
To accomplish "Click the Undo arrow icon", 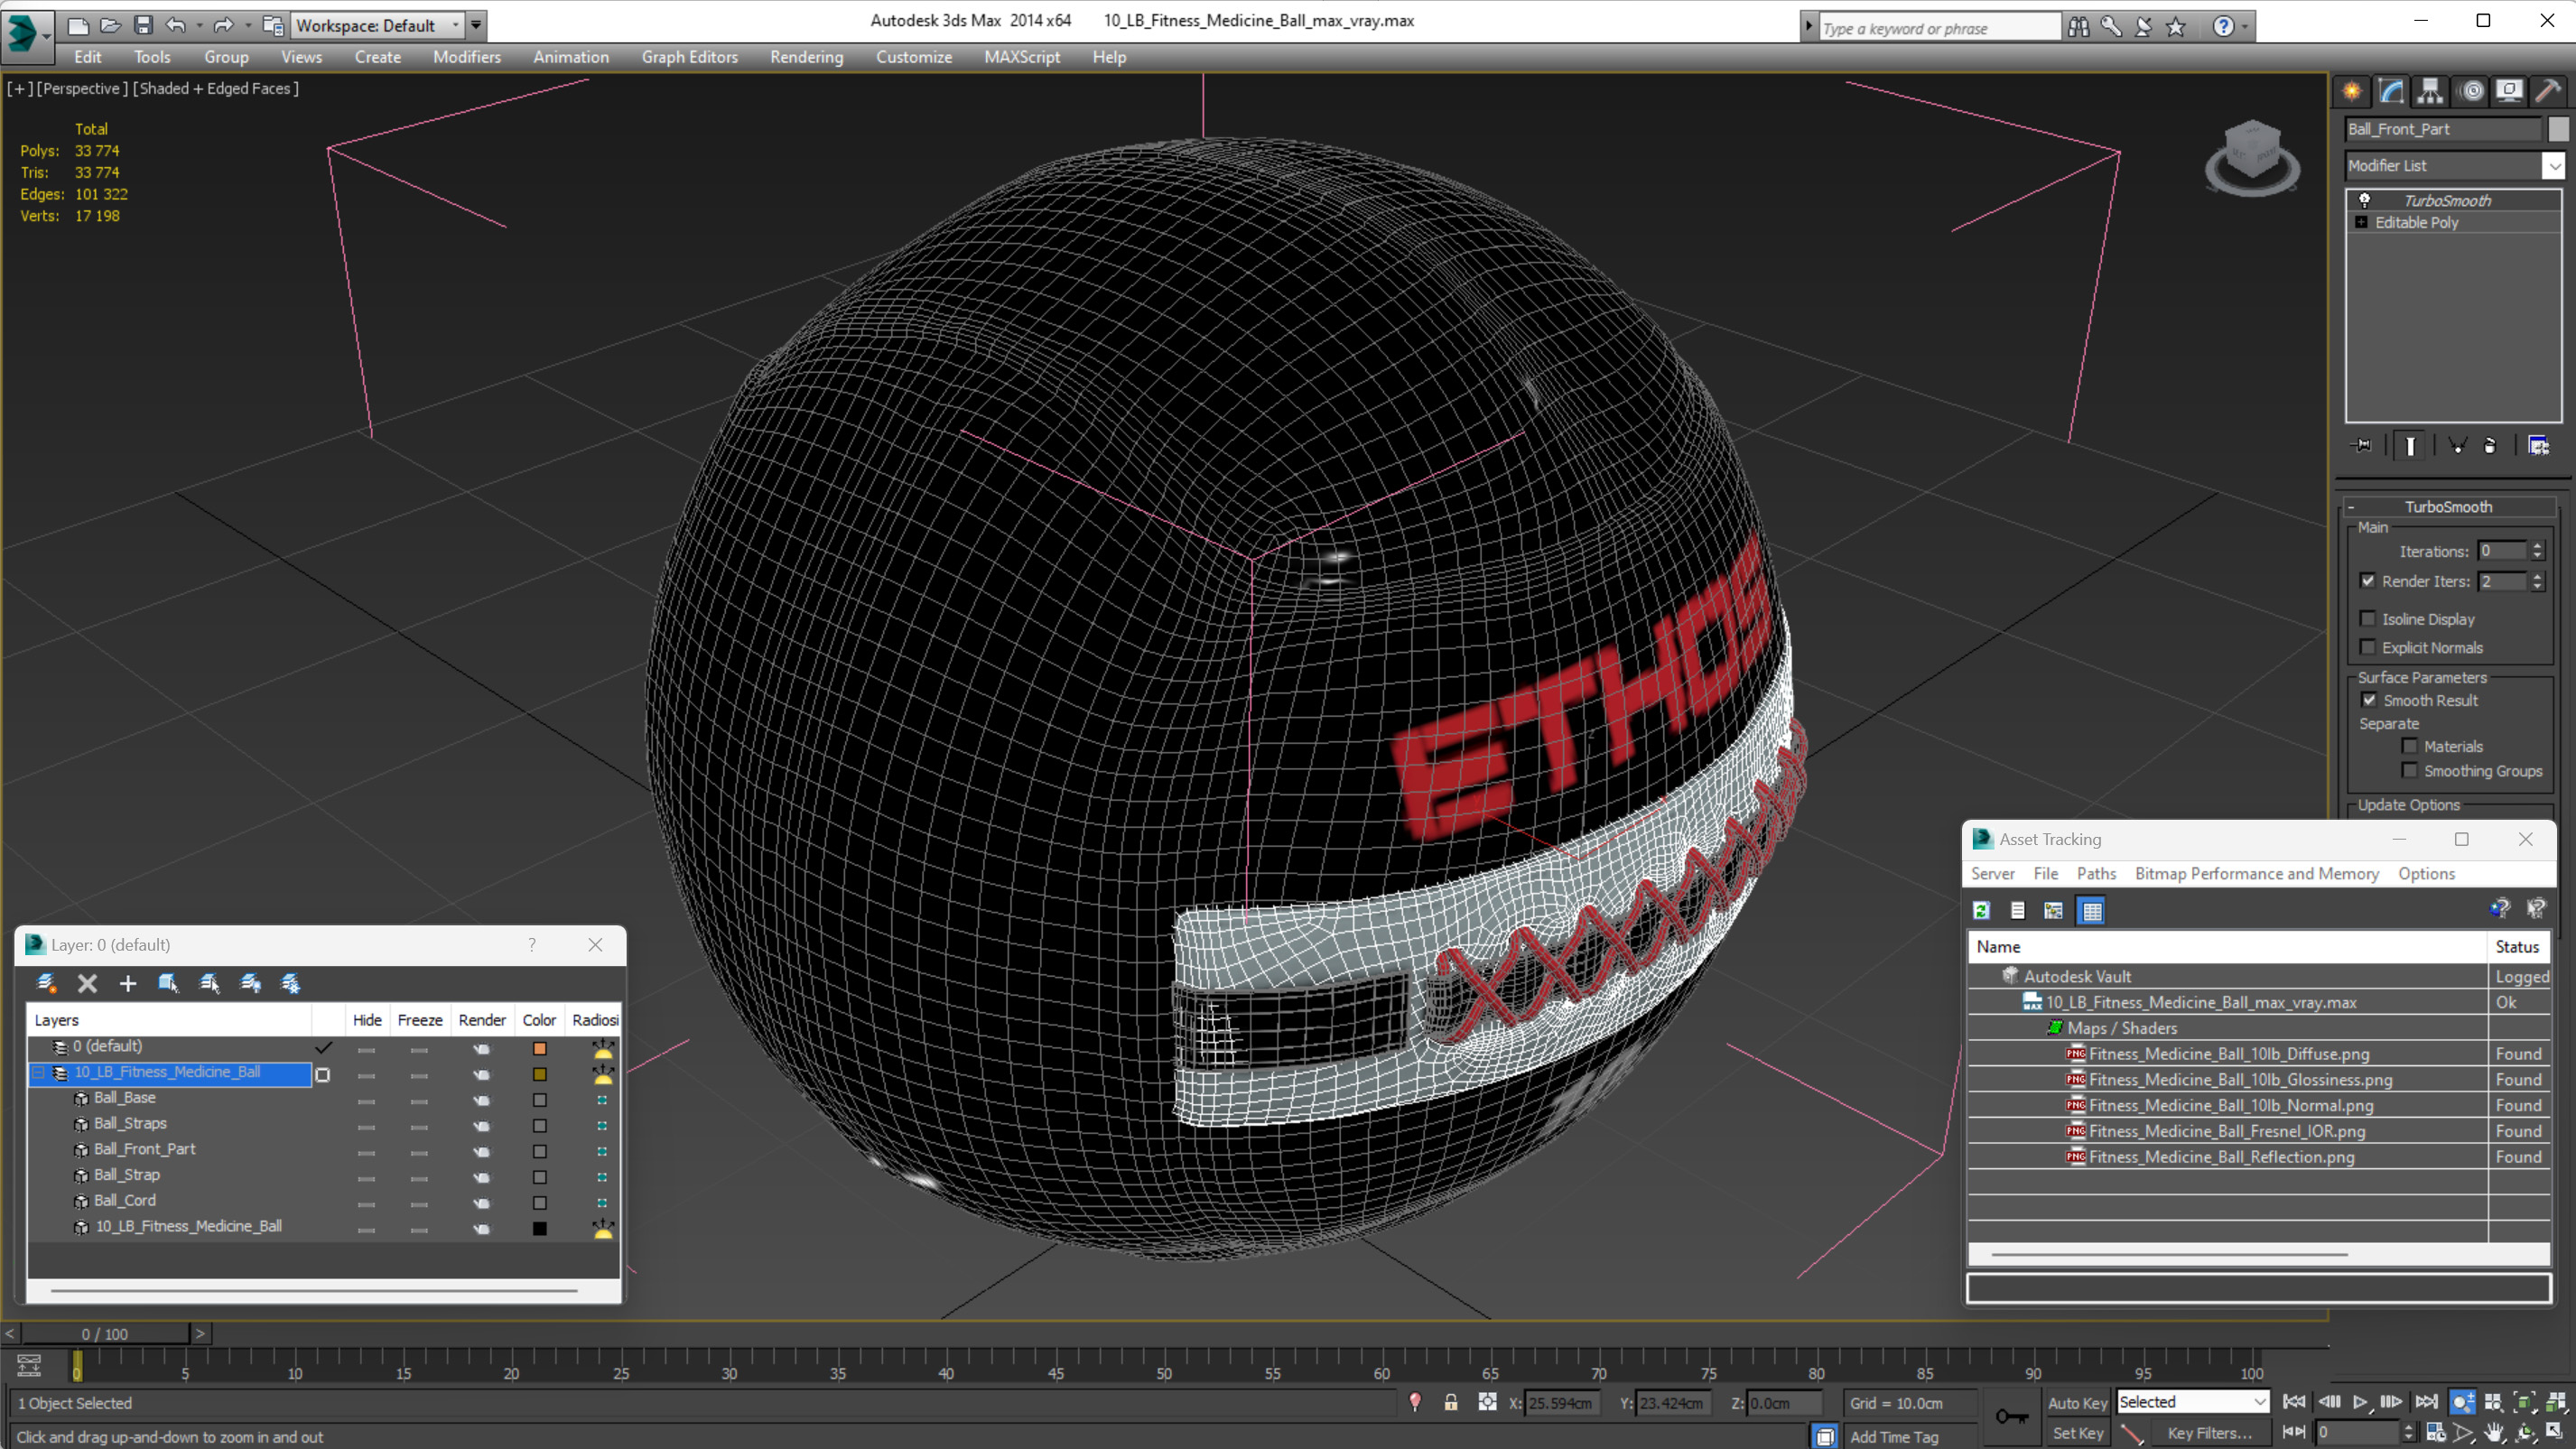I will 175,25.
